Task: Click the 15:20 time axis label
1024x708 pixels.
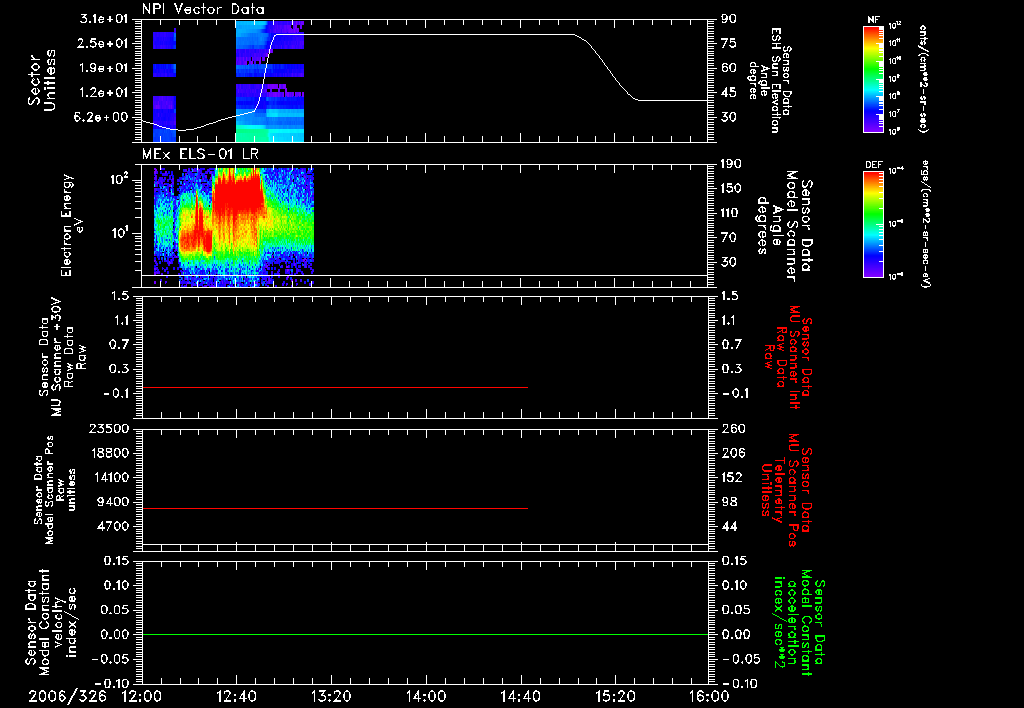Action: click(615, 696)
